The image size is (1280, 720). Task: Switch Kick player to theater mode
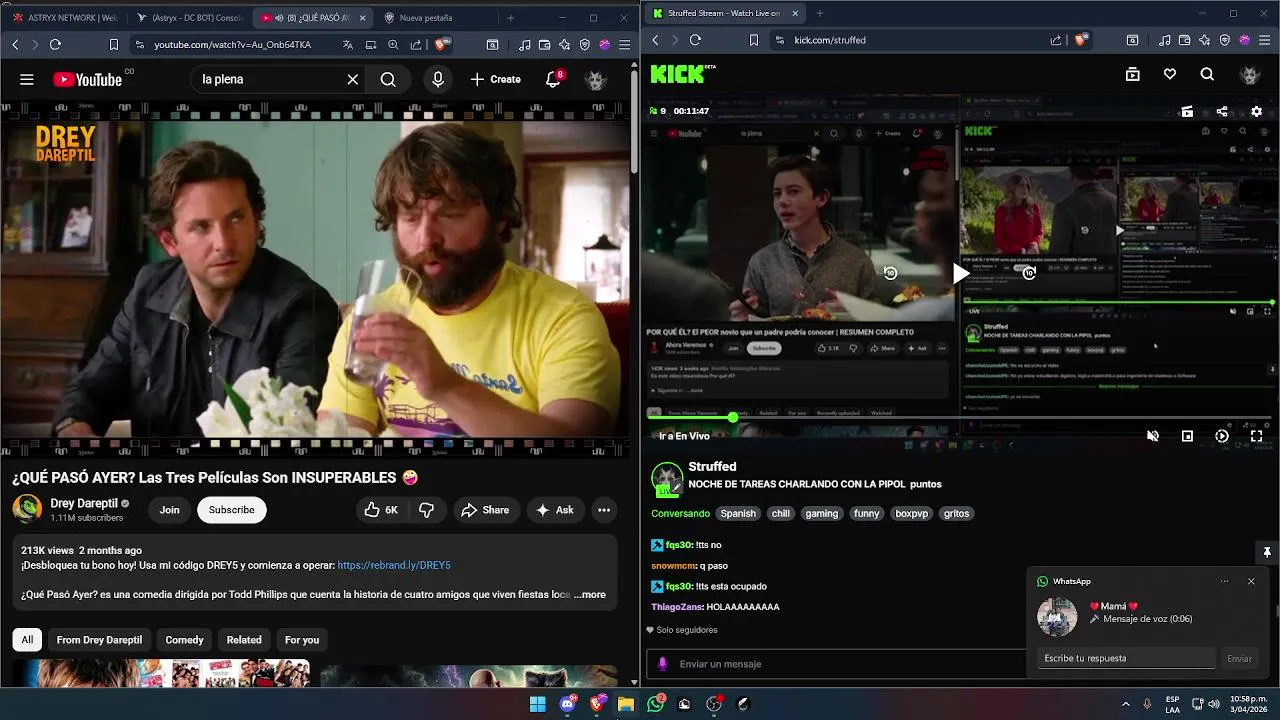coord(1187,436)
